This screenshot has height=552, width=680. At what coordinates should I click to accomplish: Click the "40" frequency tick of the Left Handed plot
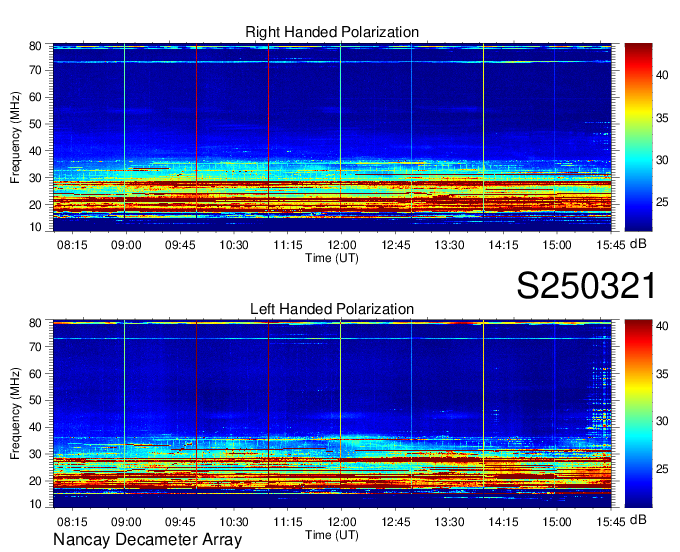point(35,428)
